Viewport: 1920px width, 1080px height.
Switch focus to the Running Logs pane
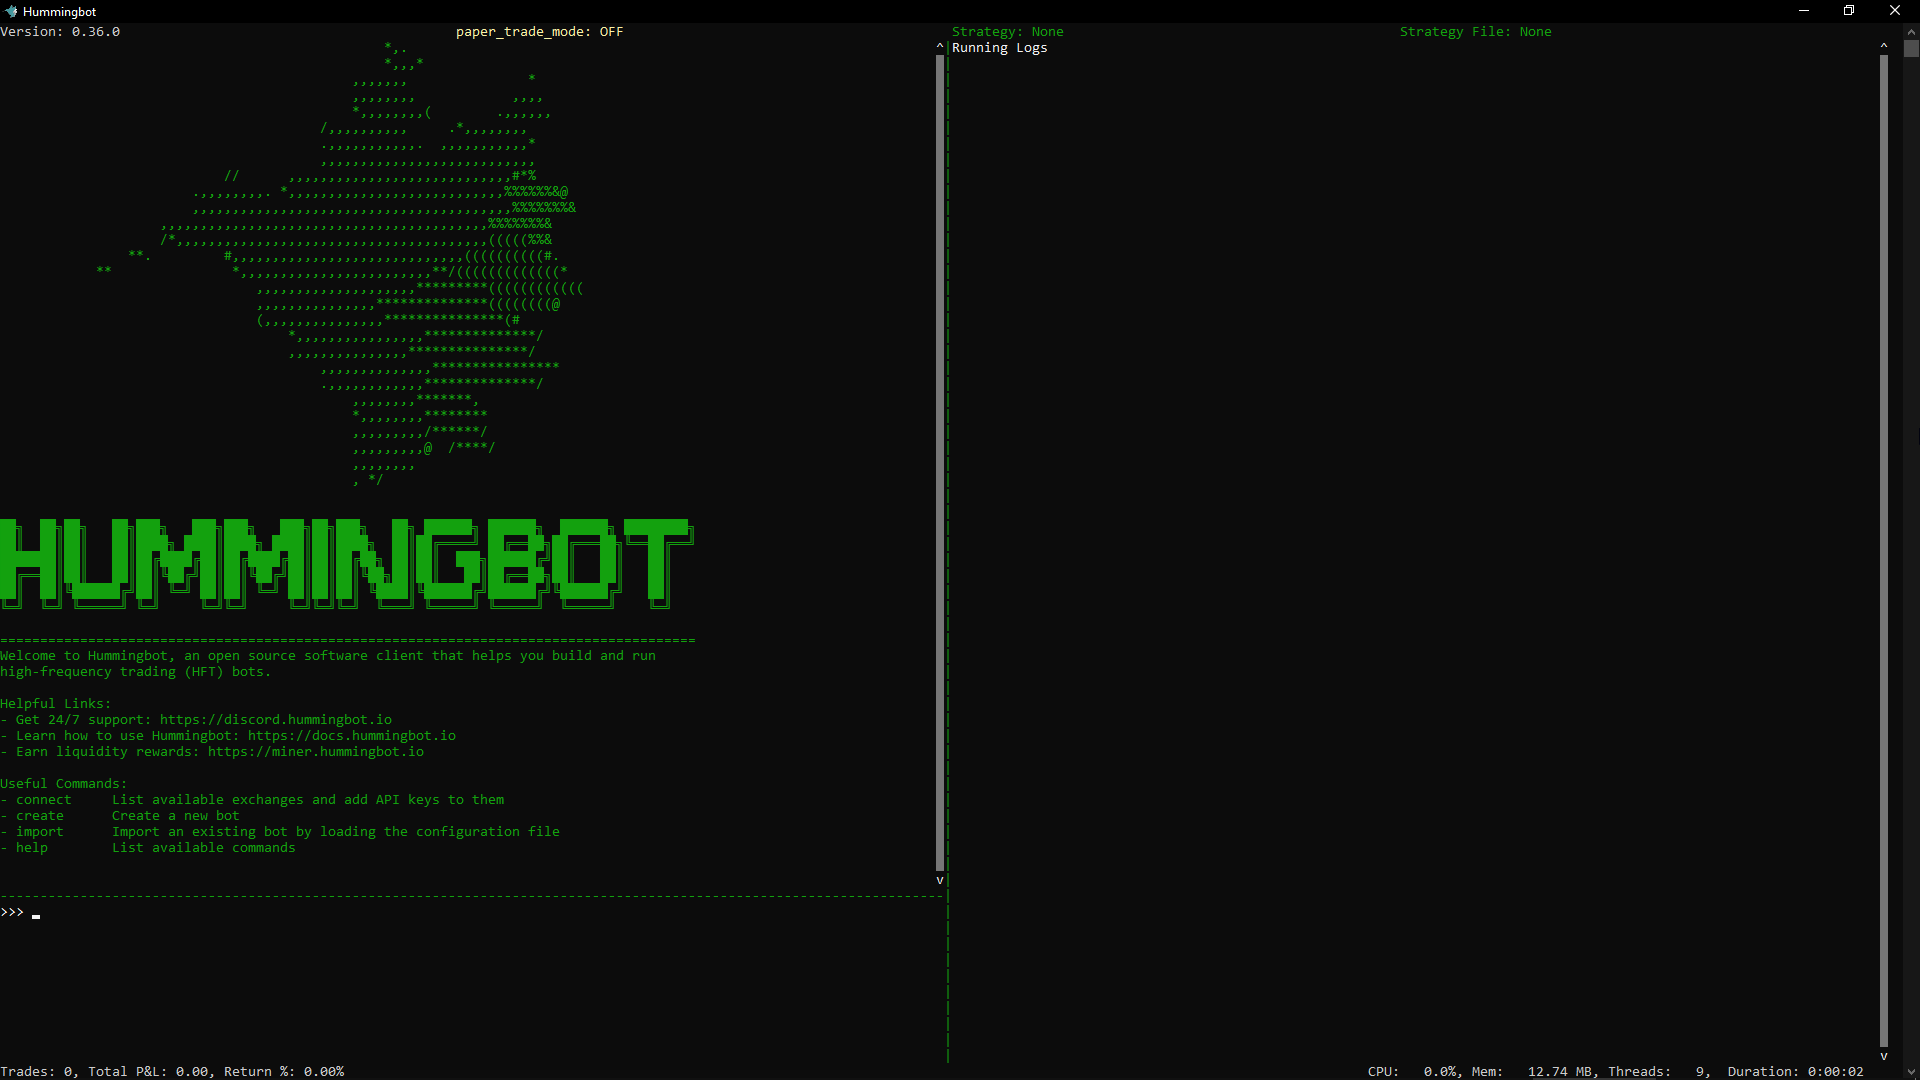click(1400, 500)
